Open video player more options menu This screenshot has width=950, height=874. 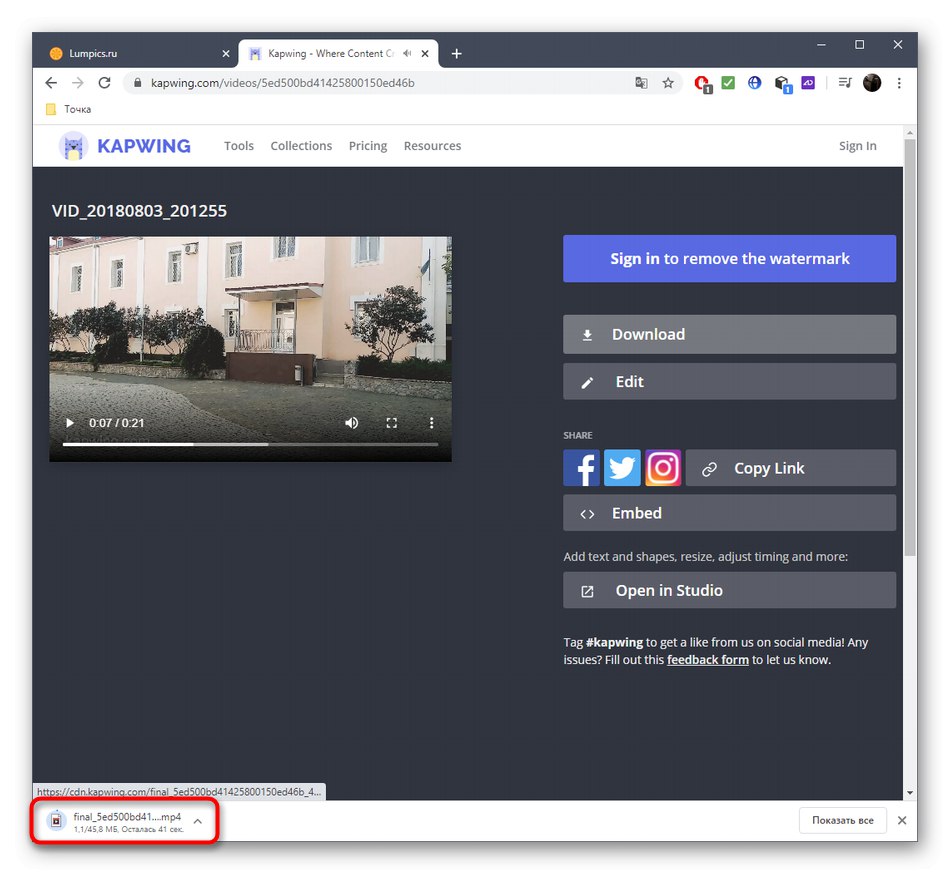coord(431,423)
